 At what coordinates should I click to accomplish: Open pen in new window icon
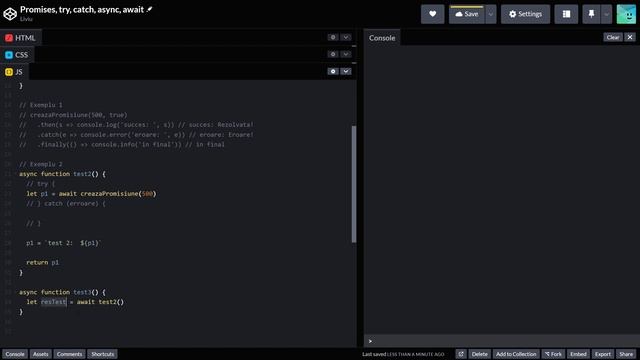(x=461, y=354)
